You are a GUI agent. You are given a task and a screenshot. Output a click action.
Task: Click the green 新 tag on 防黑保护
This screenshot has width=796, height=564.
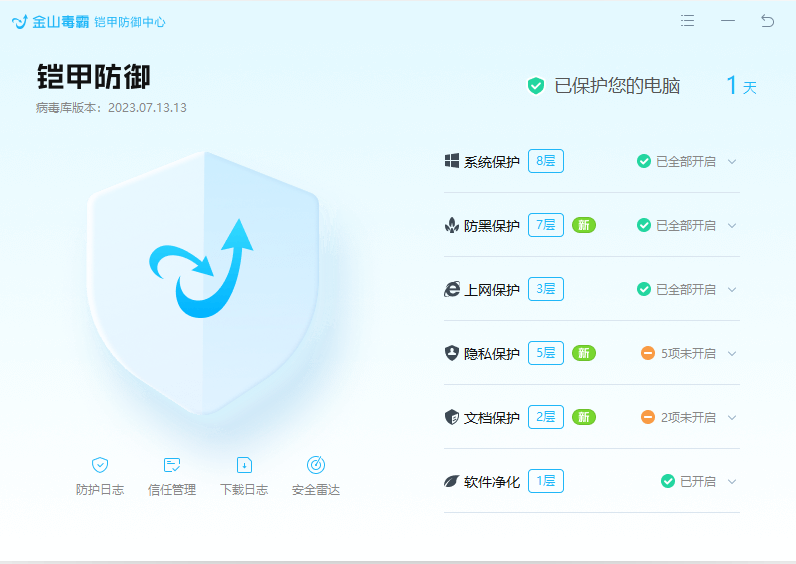(x=584, y=225)
